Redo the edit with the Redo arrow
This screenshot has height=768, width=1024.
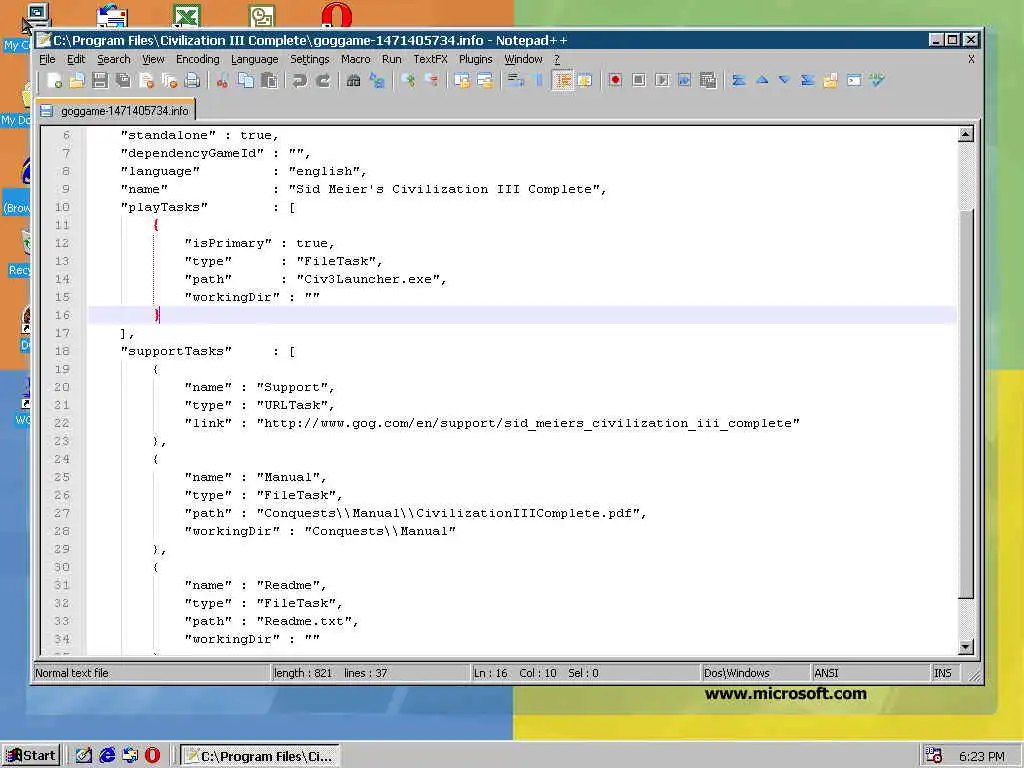coord(323,80)
